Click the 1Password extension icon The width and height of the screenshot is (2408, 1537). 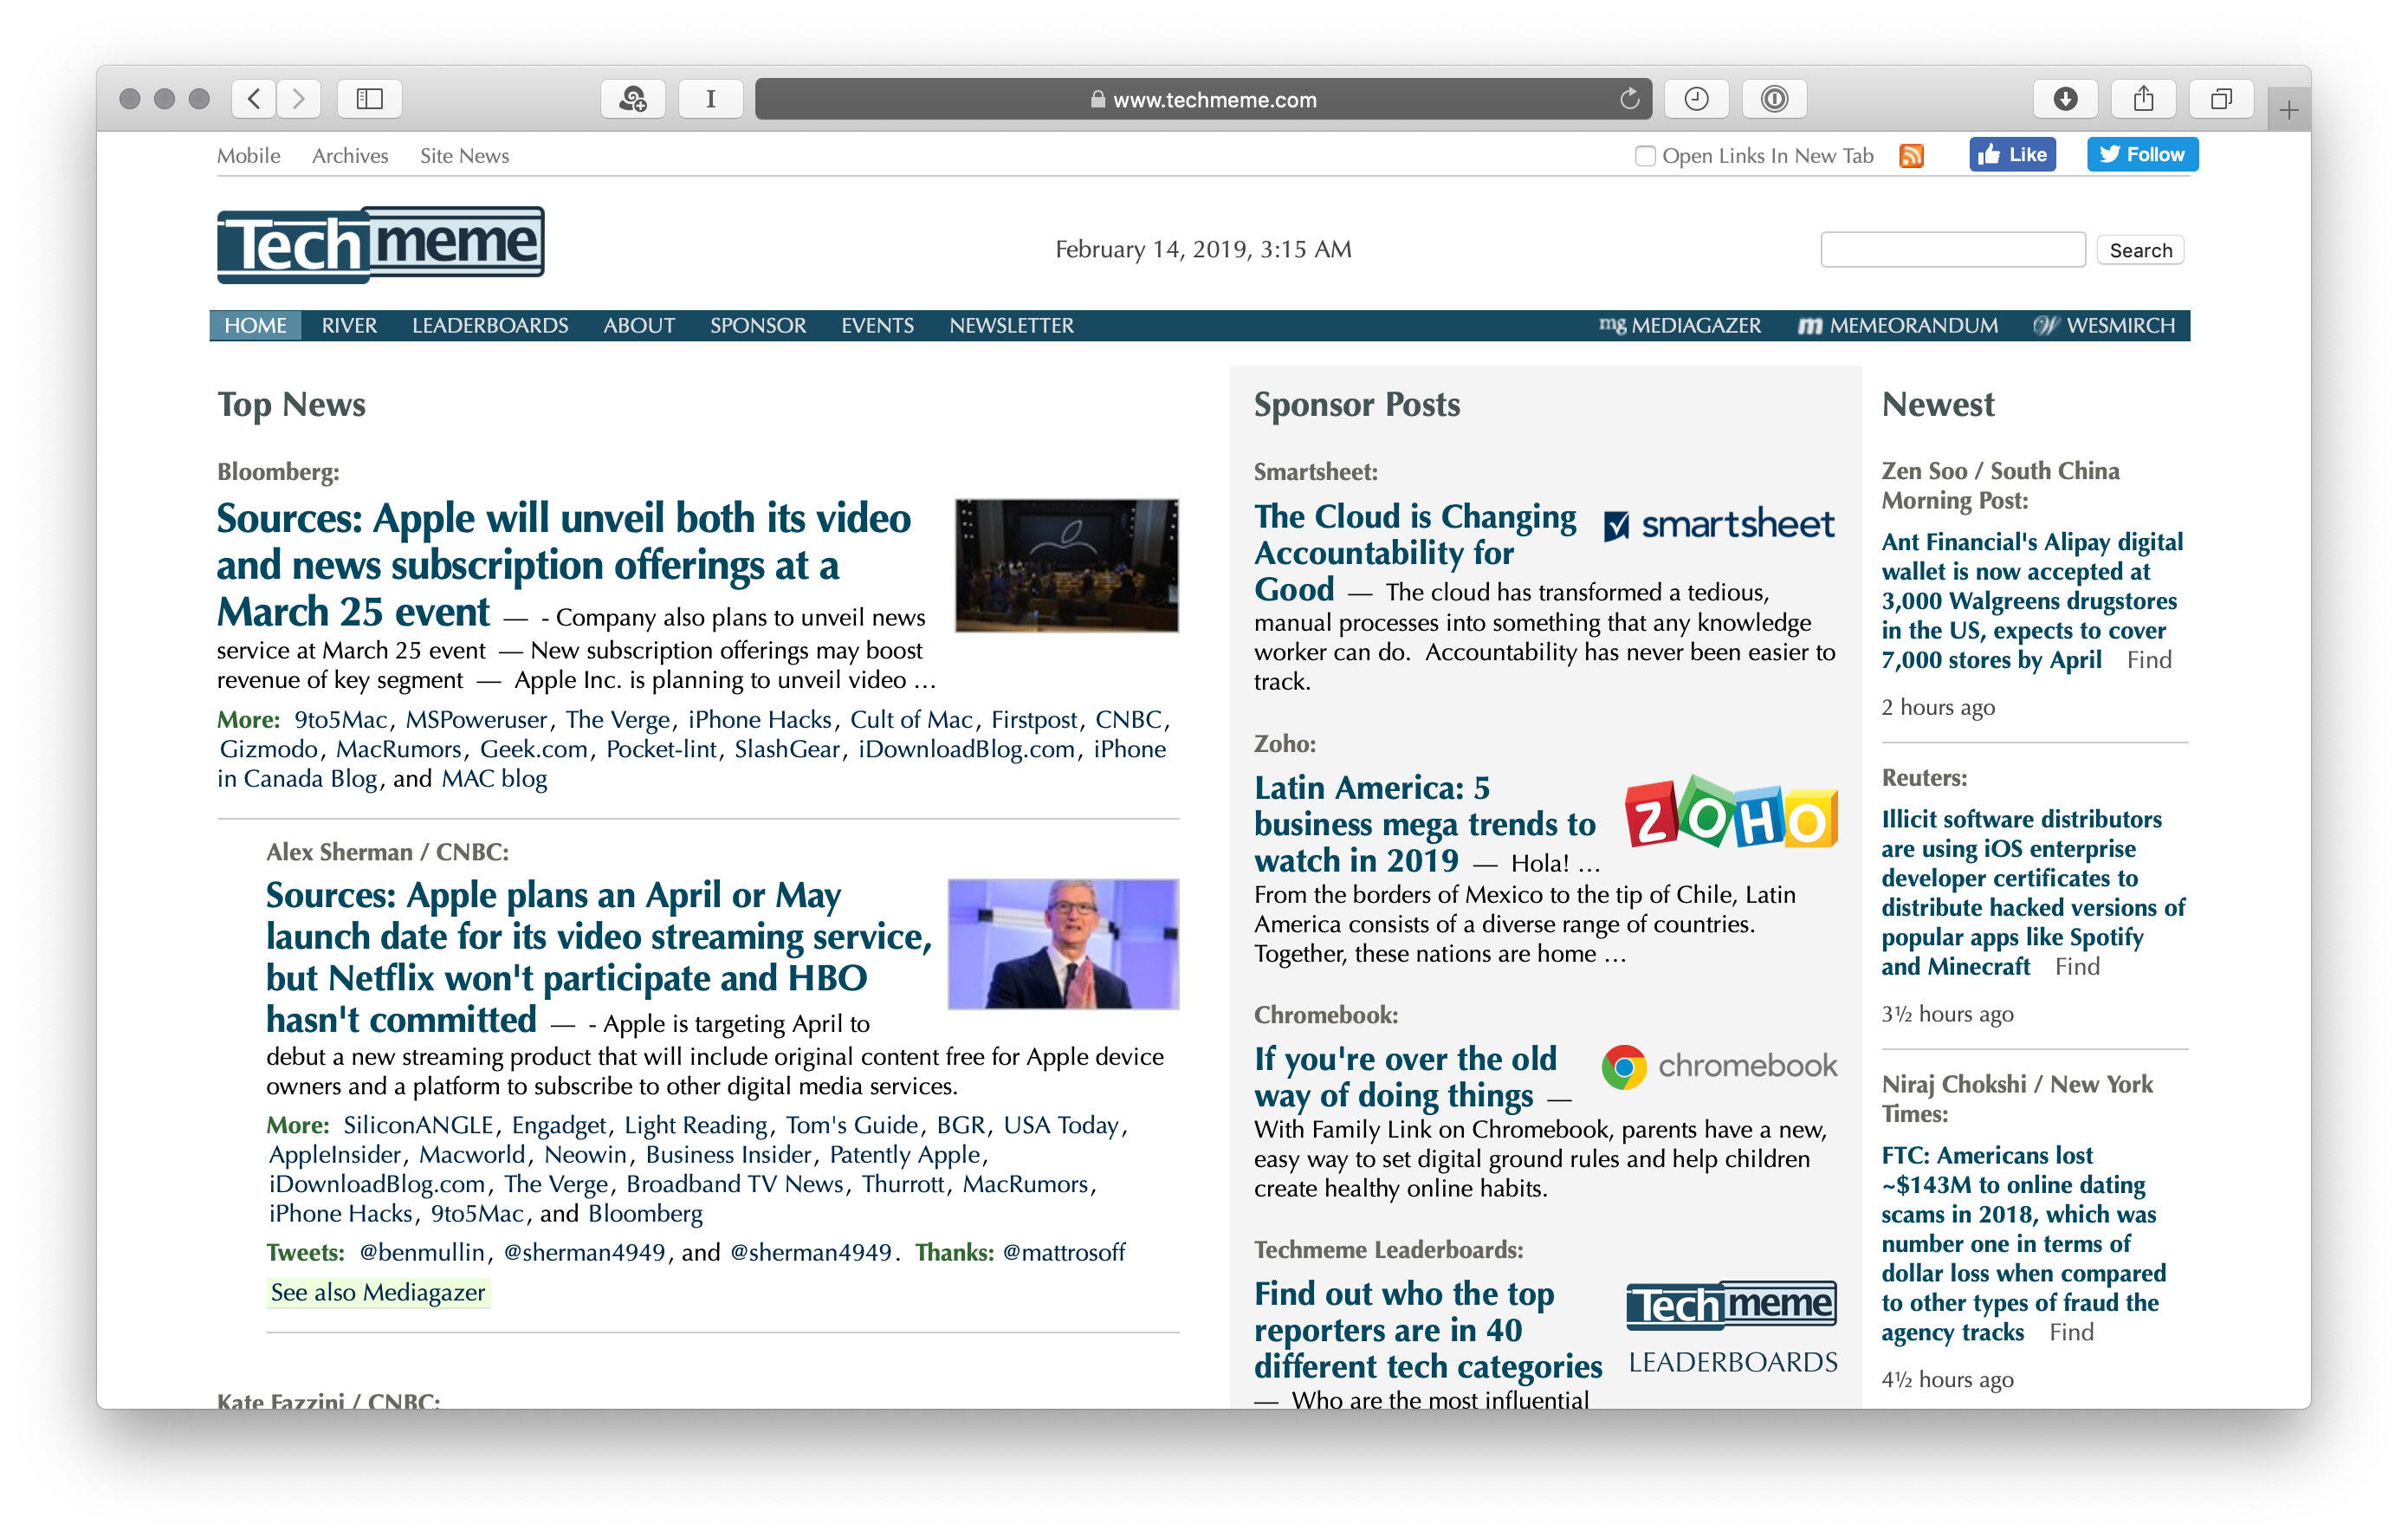point(1774,98)
